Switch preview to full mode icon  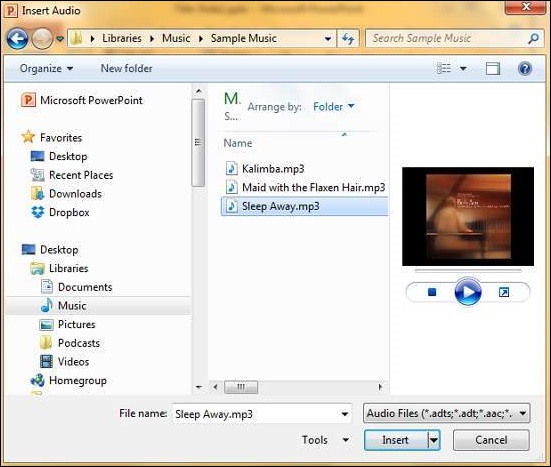pos(504,292)
